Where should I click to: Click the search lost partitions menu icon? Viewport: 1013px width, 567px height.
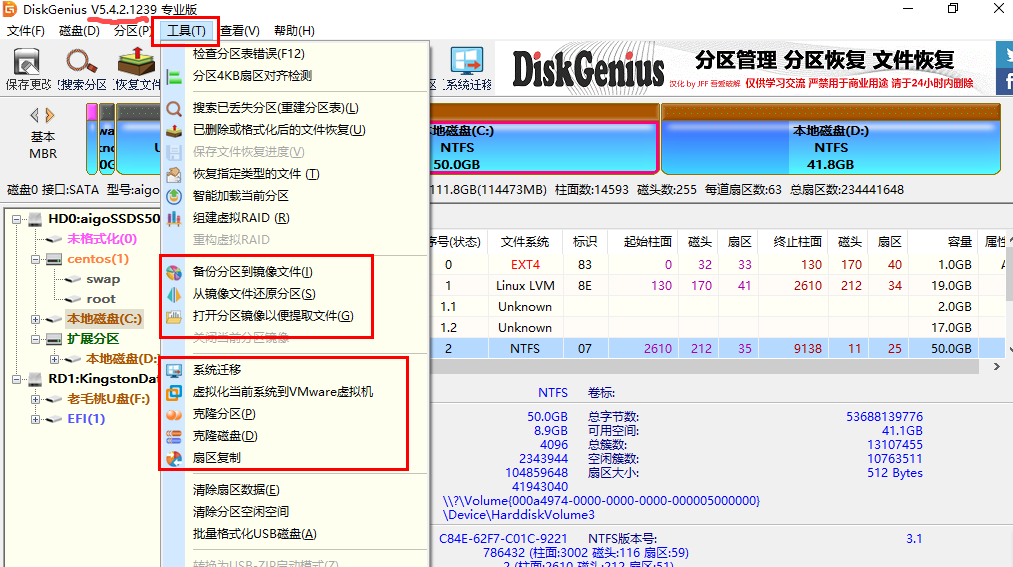[174, 108]
